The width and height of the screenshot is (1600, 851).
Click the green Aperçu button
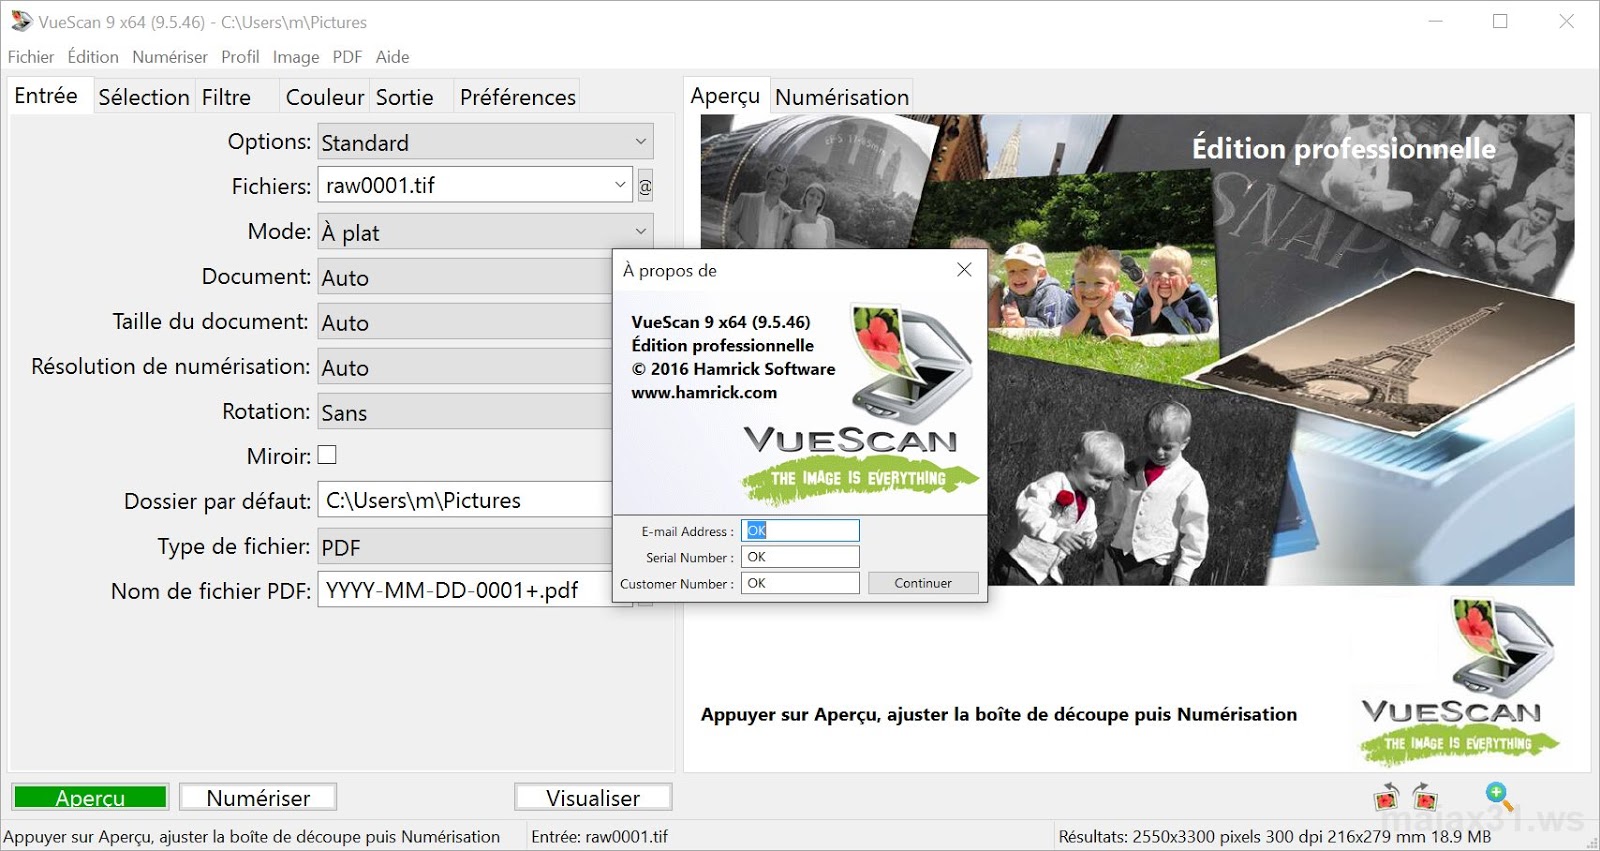click(x=90, y=797)
